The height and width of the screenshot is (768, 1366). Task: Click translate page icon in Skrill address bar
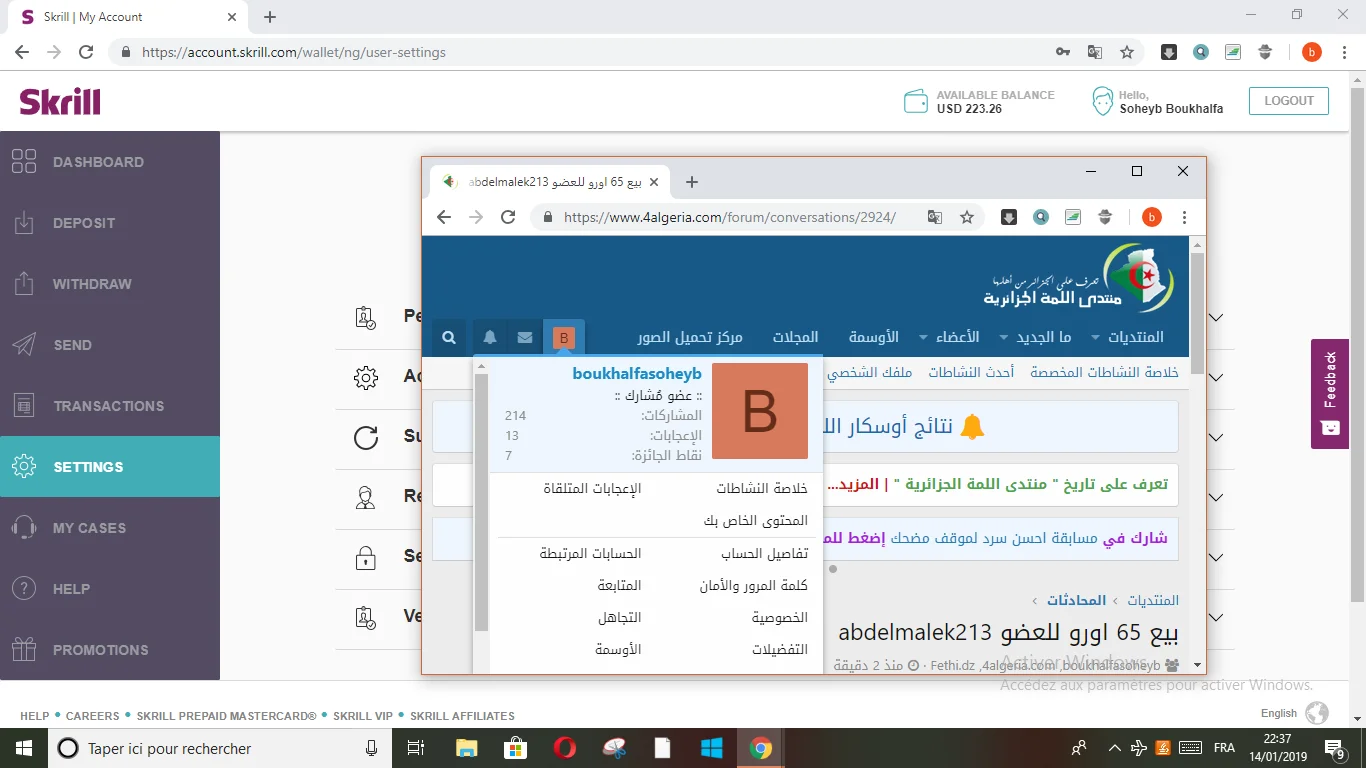1095,52
